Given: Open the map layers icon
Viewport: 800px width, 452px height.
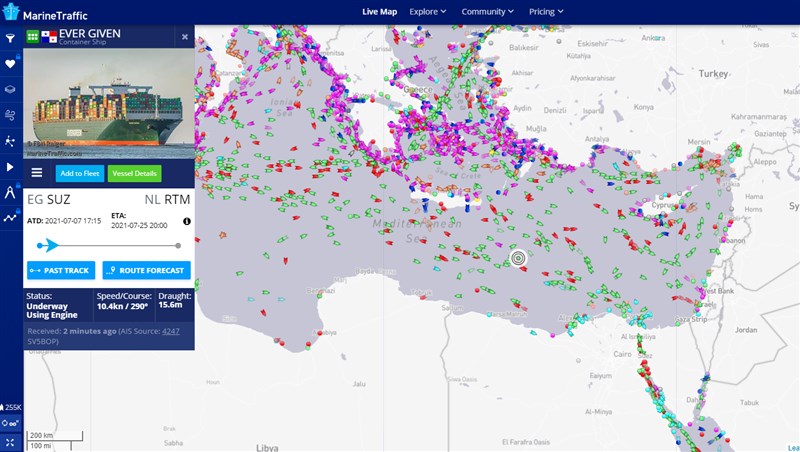Looking at the screenshot, I should [x=10, y=89].
